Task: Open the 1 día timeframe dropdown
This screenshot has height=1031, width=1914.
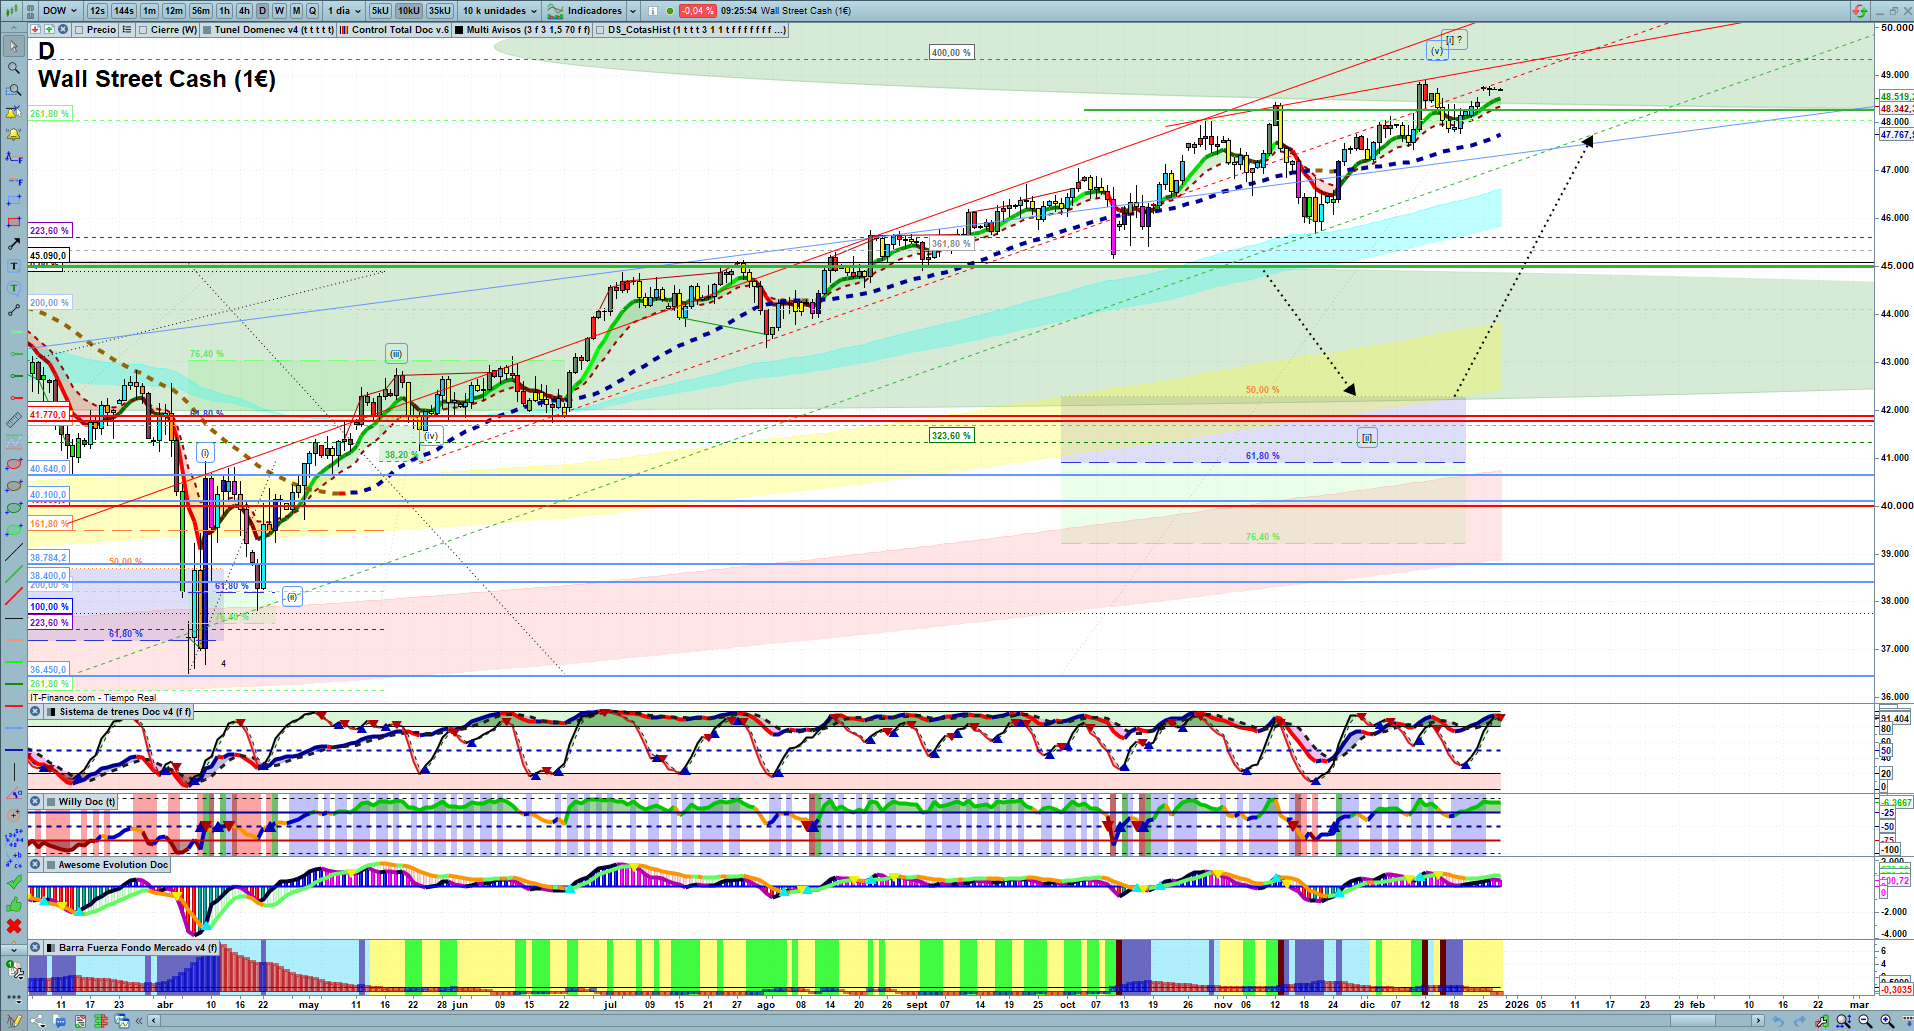Action: coord(345,11)
